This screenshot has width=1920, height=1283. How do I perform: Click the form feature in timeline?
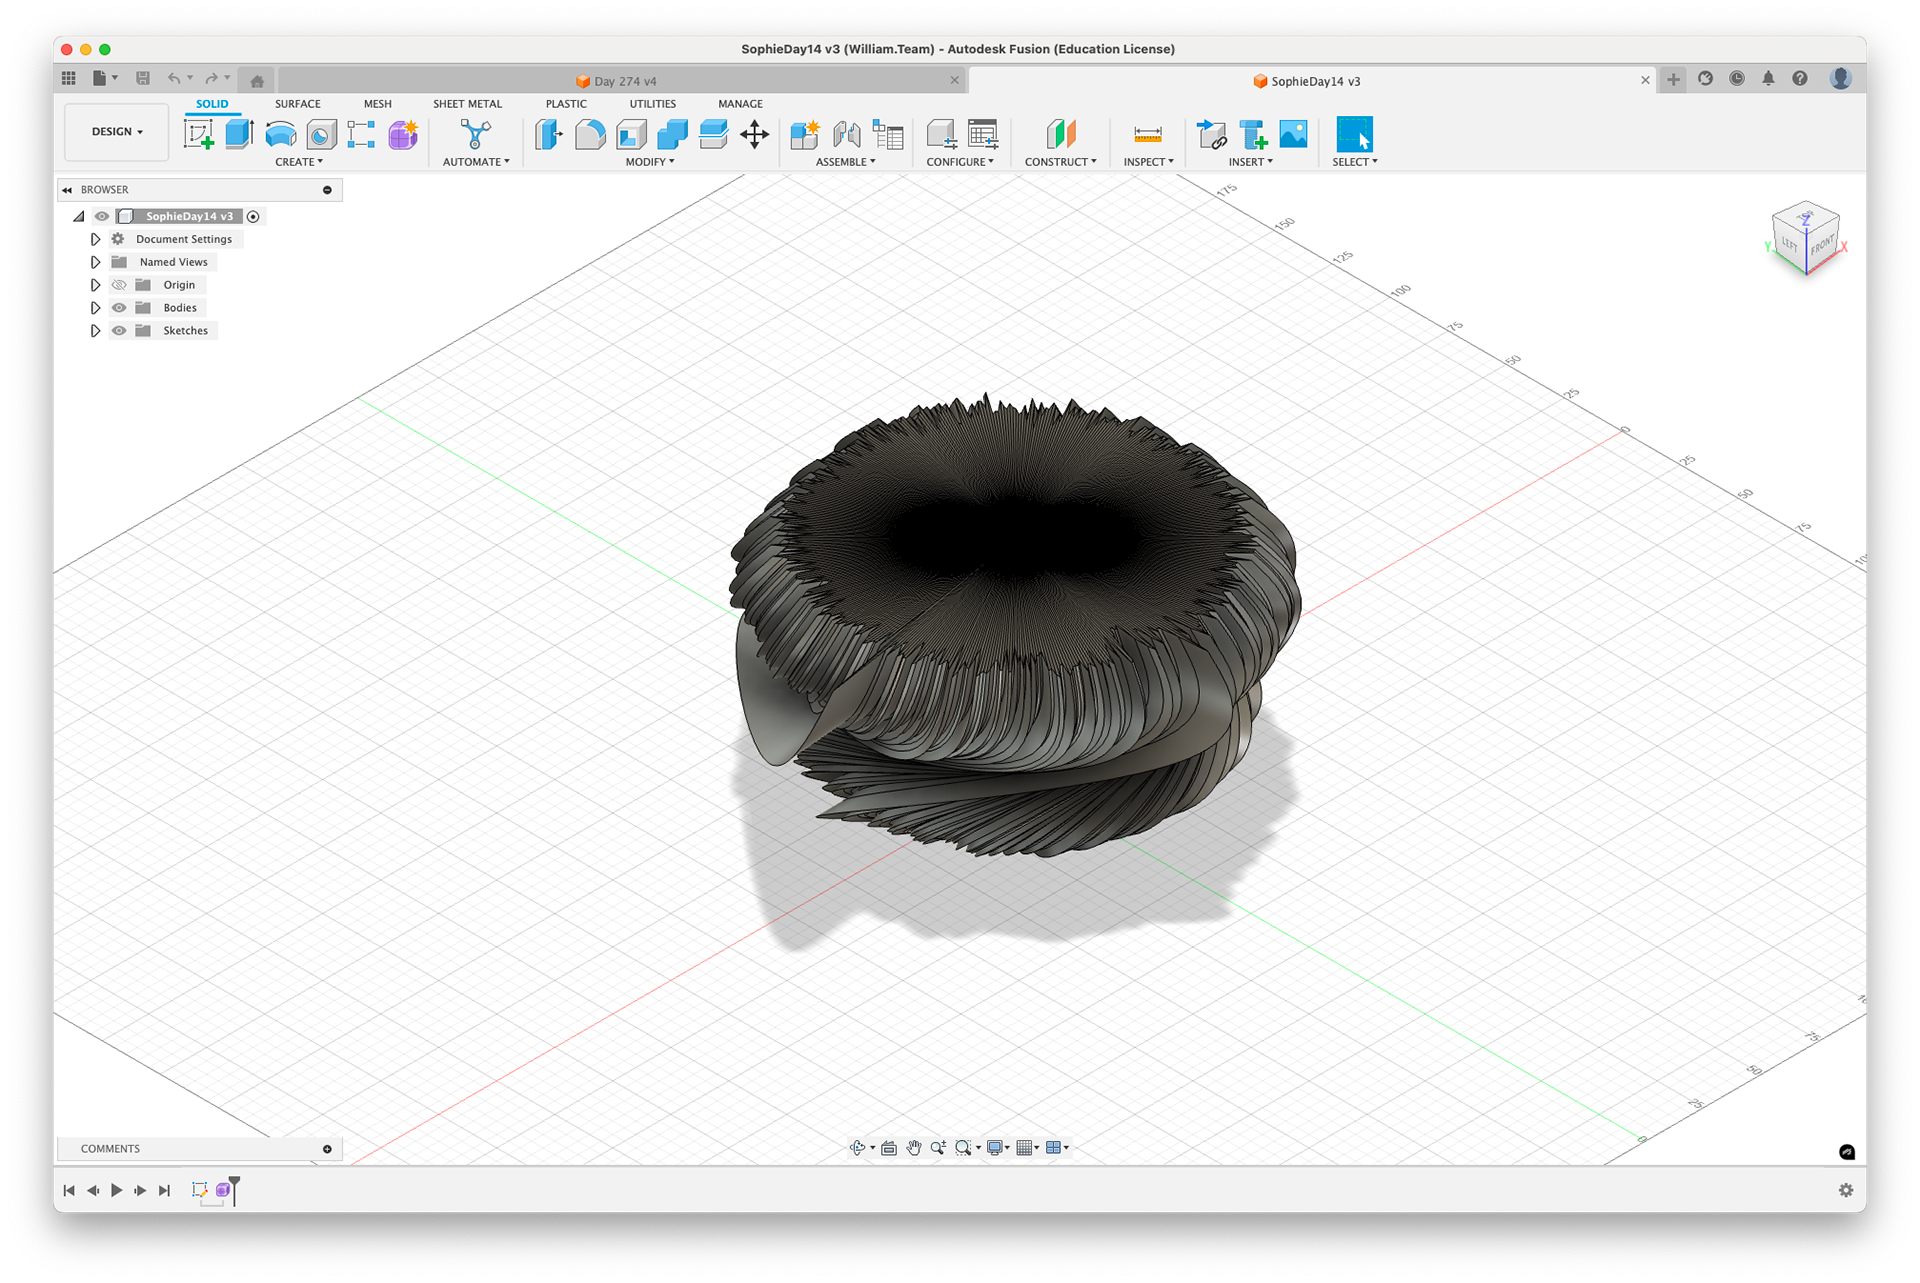(223, 1190)
